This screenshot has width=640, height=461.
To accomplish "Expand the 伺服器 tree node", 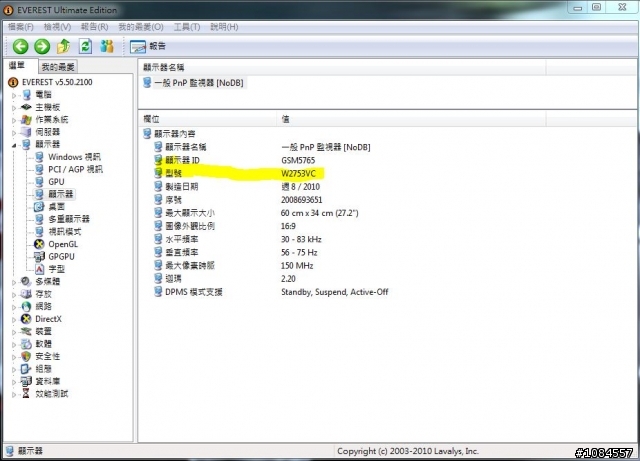I will 14,133.
